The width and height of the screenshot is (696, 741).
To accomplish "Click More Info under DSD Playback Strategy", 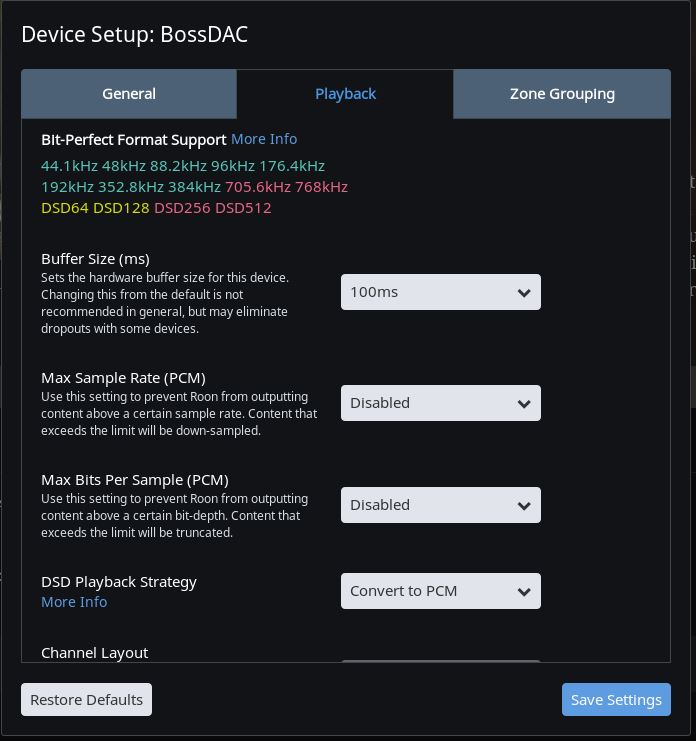I will 74,602.
